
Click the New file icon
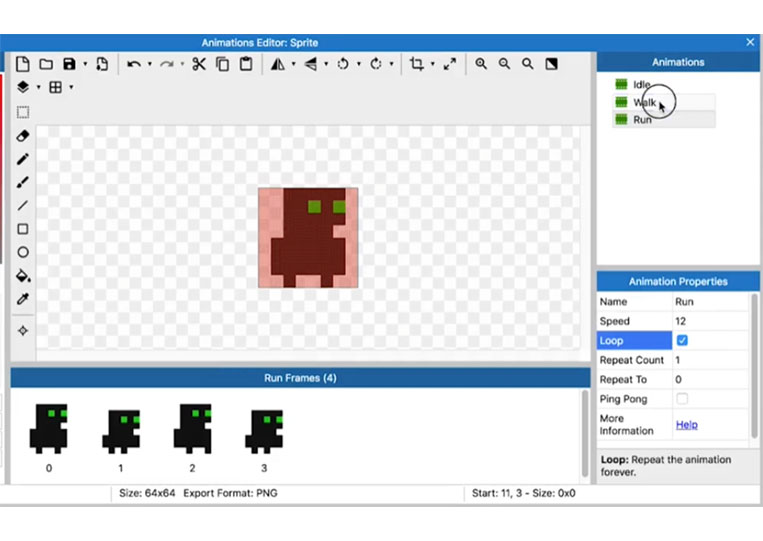coord(22,64)
